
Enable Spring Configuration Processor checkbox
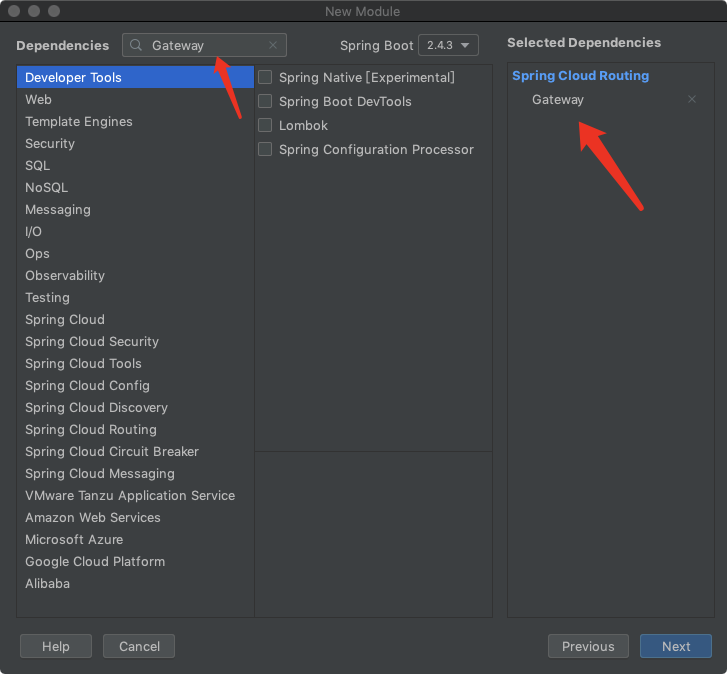[265, 149]
